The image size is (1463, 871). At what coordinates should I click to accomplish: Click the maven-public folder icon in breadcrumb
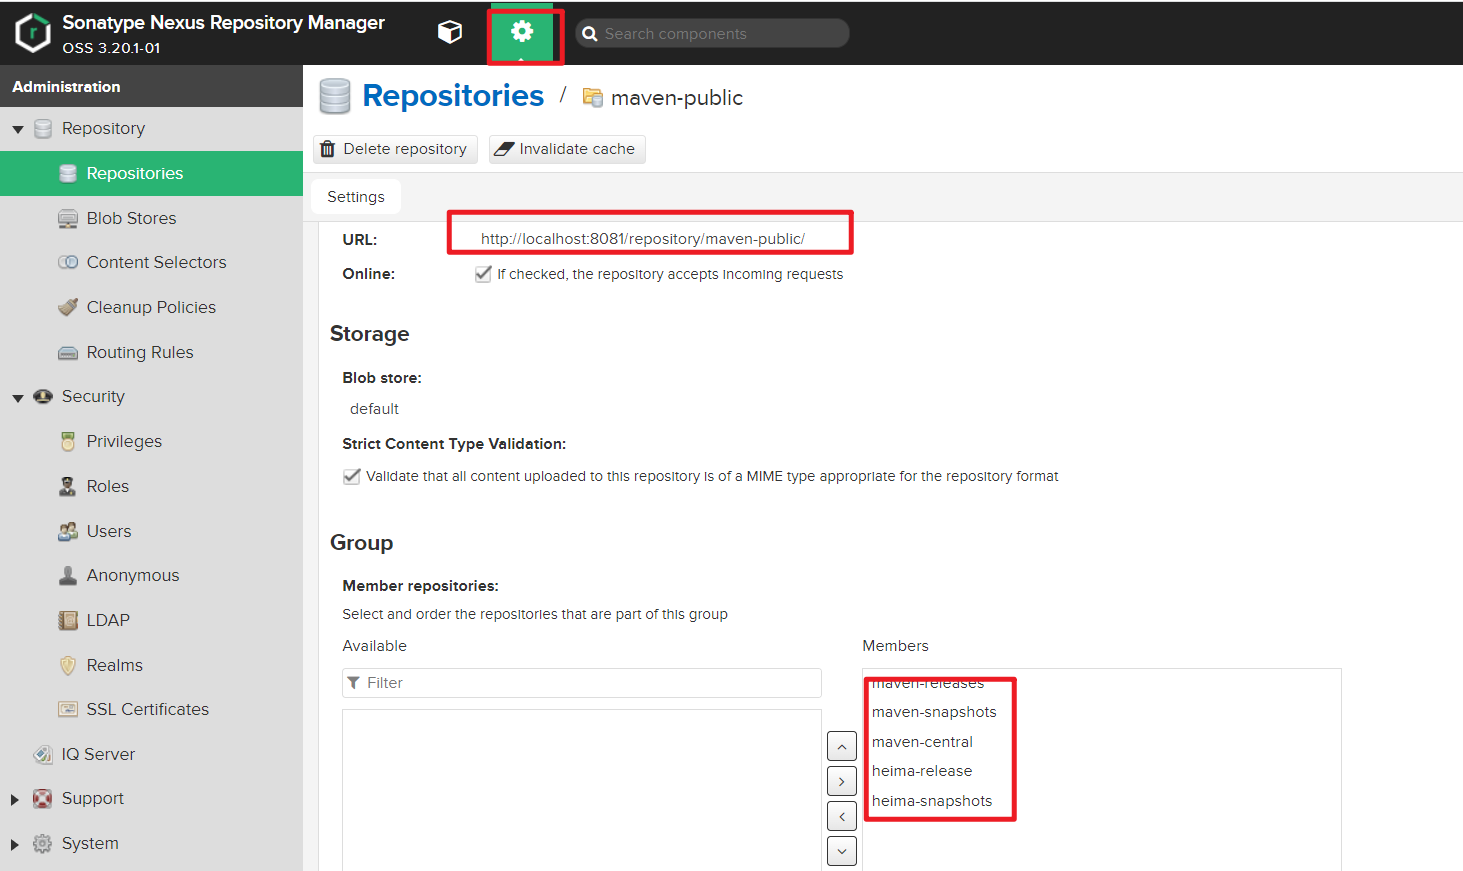pos(593,97)
